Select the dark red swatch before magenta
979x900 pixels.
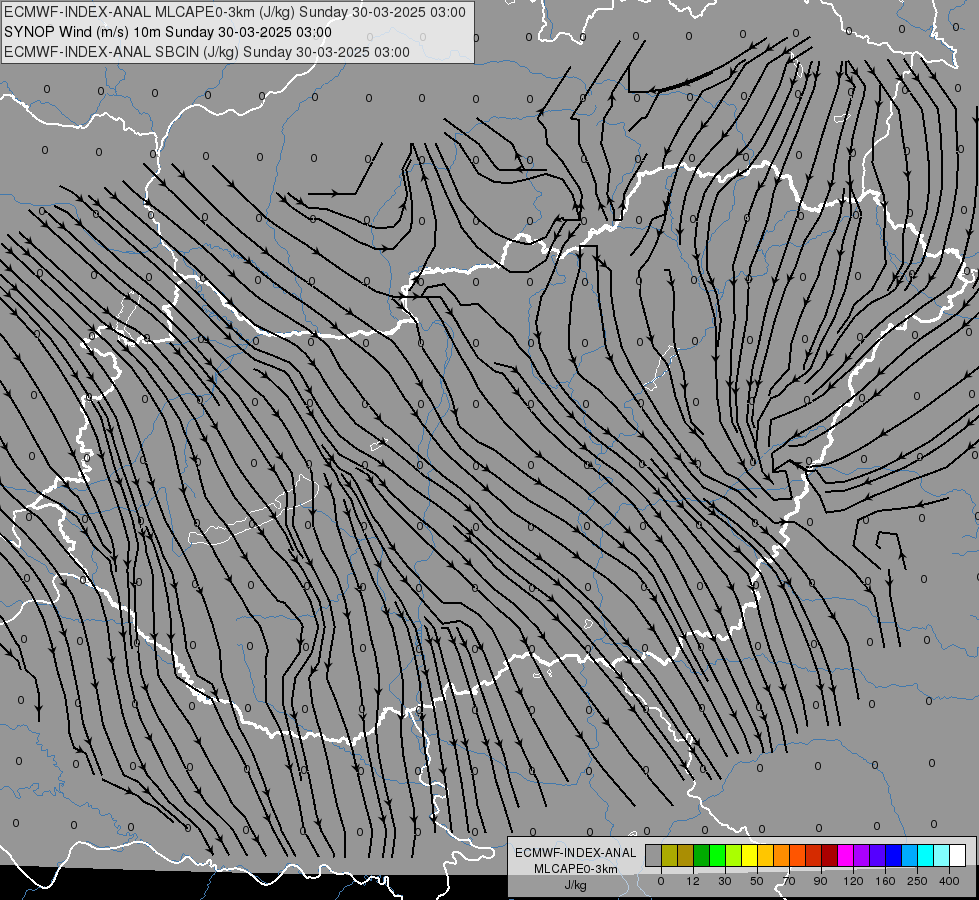[829, 856]
